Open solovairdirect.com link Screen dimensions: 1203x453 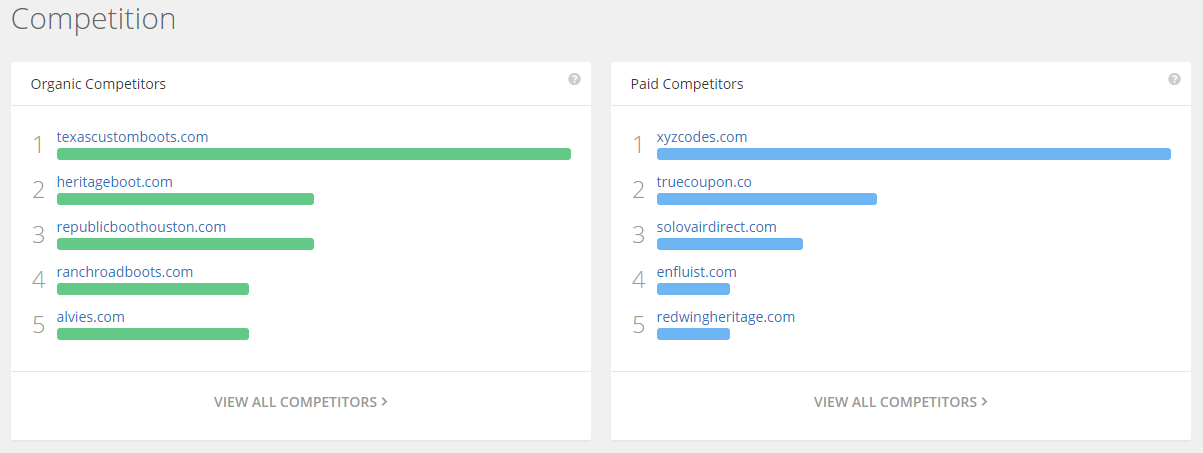coord(717,227)
